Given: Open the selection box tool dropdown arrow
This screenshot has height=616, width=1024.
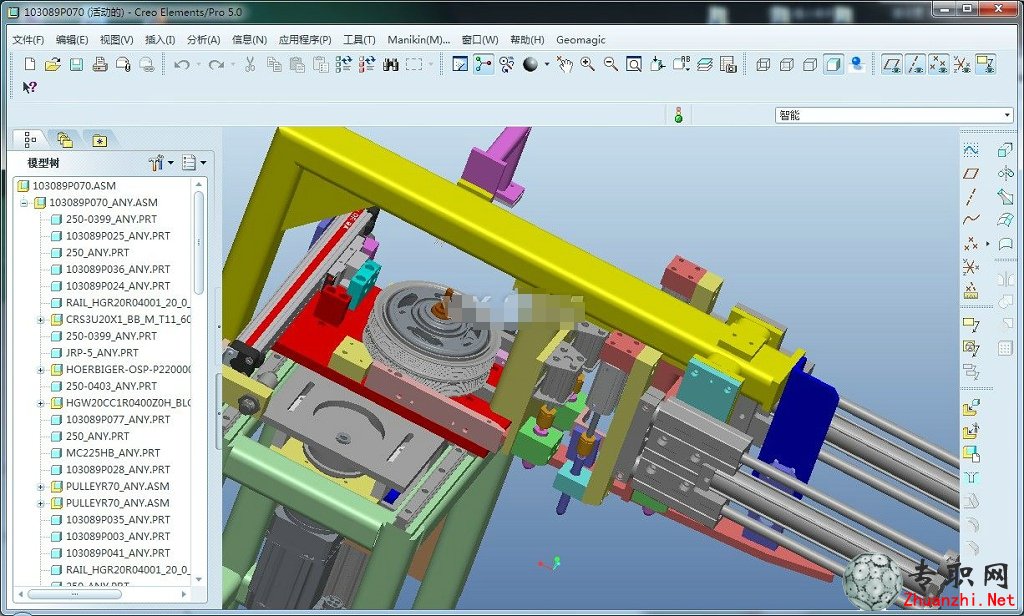Looking at the screenshot, I should point(430,64).
